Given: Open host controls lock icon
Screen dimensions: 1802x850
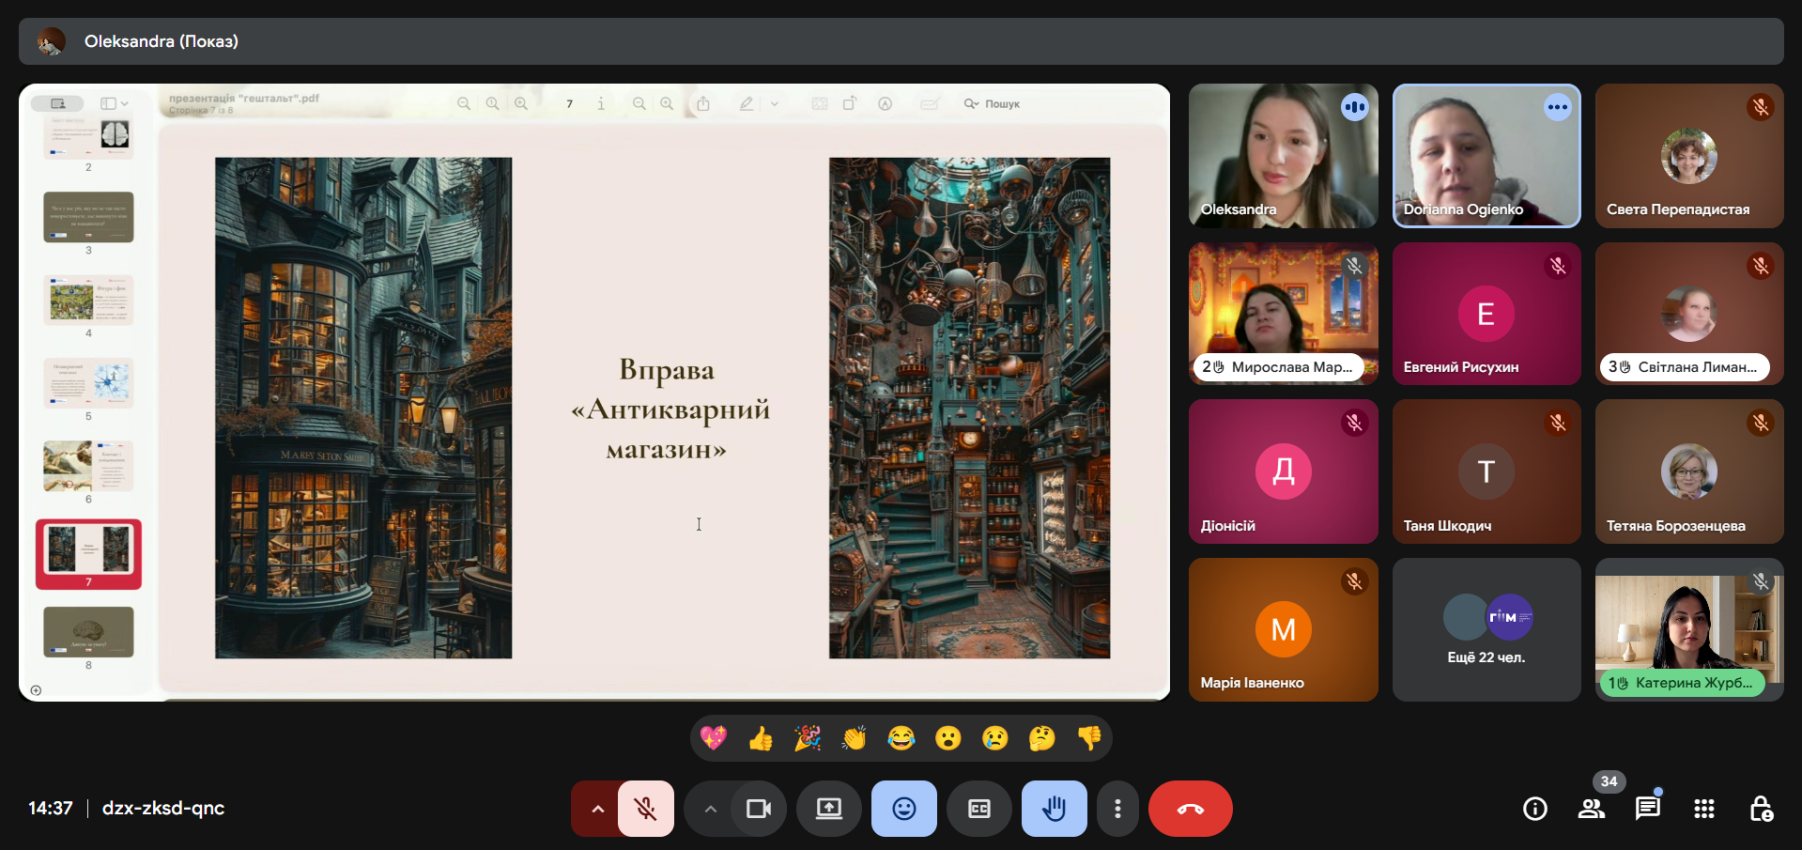Looking at the screenshot, I should pos(1761,809).
